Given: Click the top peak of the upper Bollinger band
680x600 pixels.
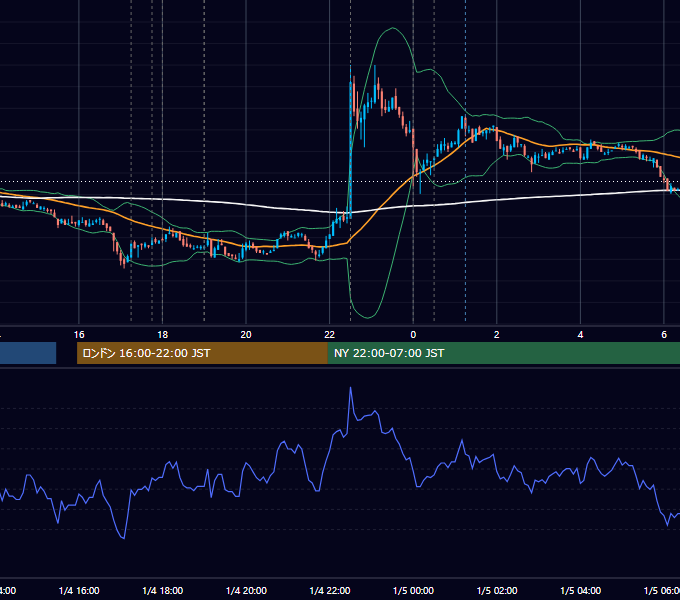Looking at the screenshot, I should [393, 28].
